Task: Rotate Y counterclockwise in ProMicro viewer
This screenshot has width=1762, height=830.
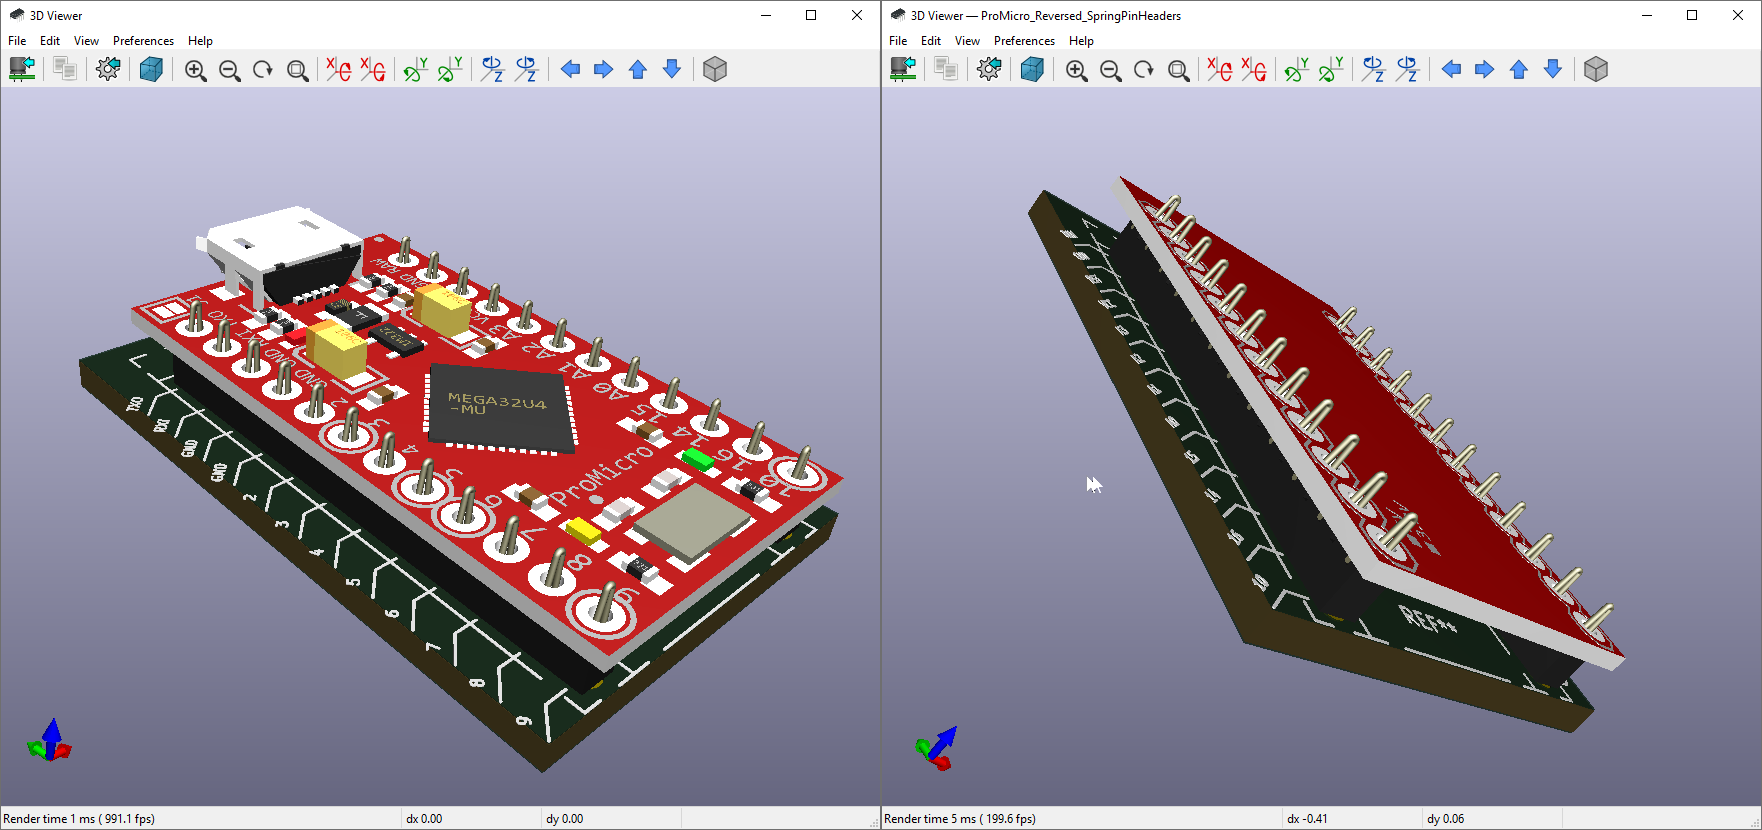Action: [1330, 69]
